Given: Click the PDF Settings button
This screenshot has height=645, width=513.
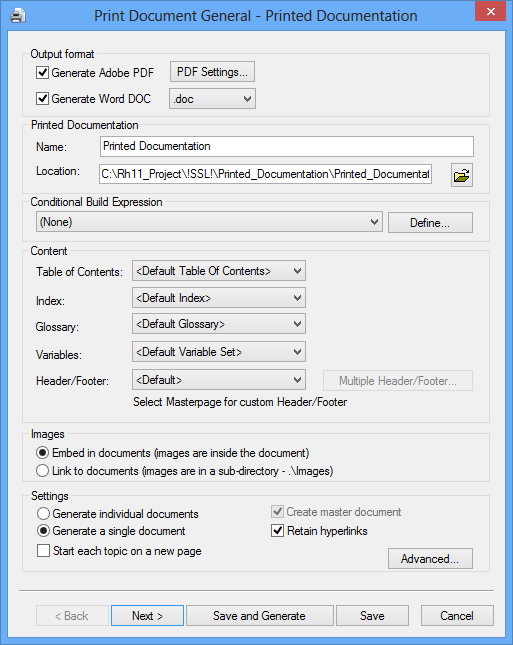Looking at the screenshot, I should (x=212, y=72).
